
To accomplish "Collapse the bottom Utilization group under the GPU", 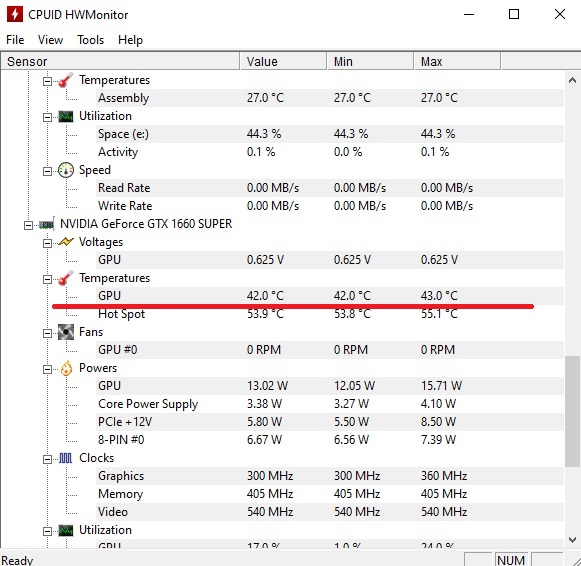I will coord(47,532).
